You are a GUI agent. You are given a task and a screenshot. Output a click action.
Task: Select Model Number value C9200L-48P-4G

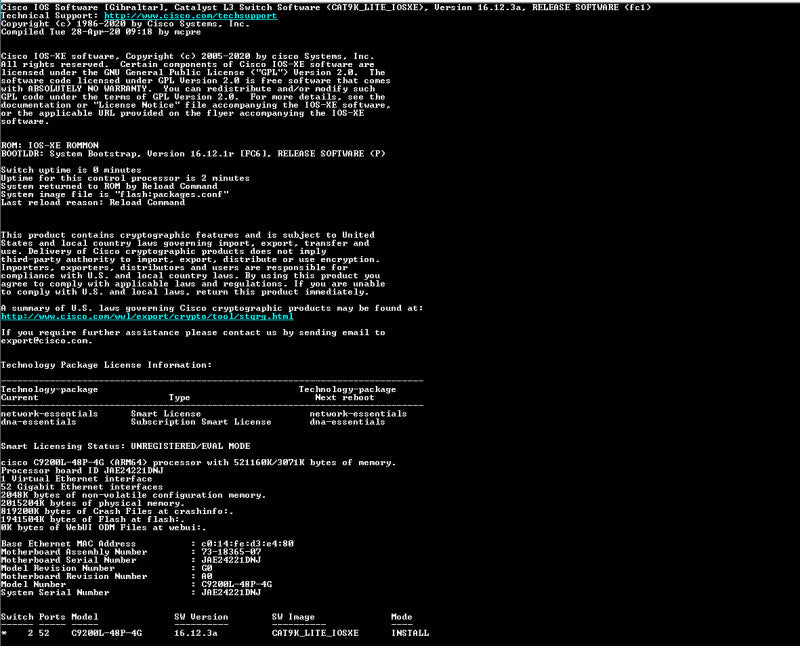pos(237,584)
